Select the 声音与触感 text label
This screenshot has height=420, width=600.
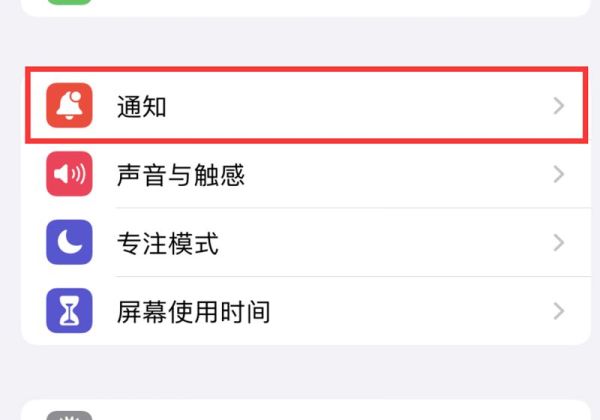181,175
